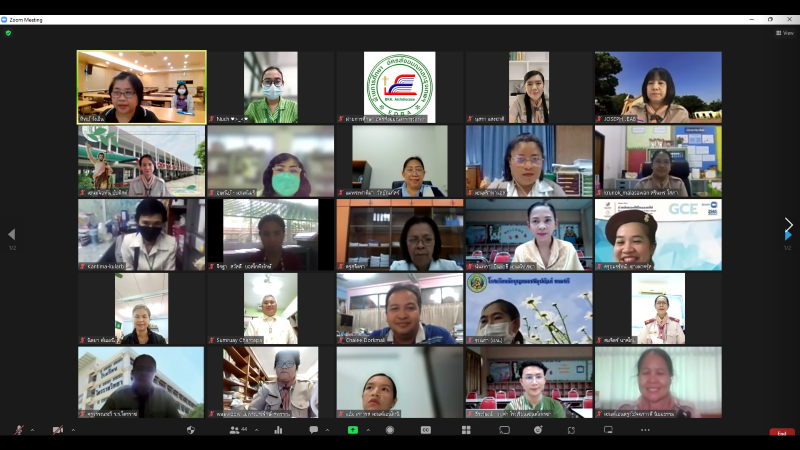Click the green encryption shield icon
Image resolution: width=800 pixels, height=450 pixels.
point(8,33)
